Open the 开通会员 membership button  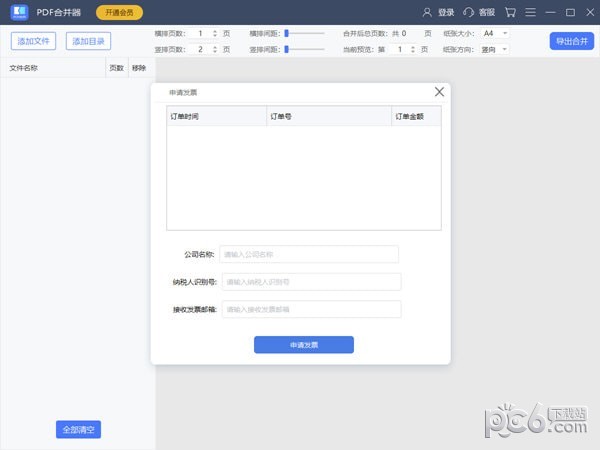coord(119,13)
